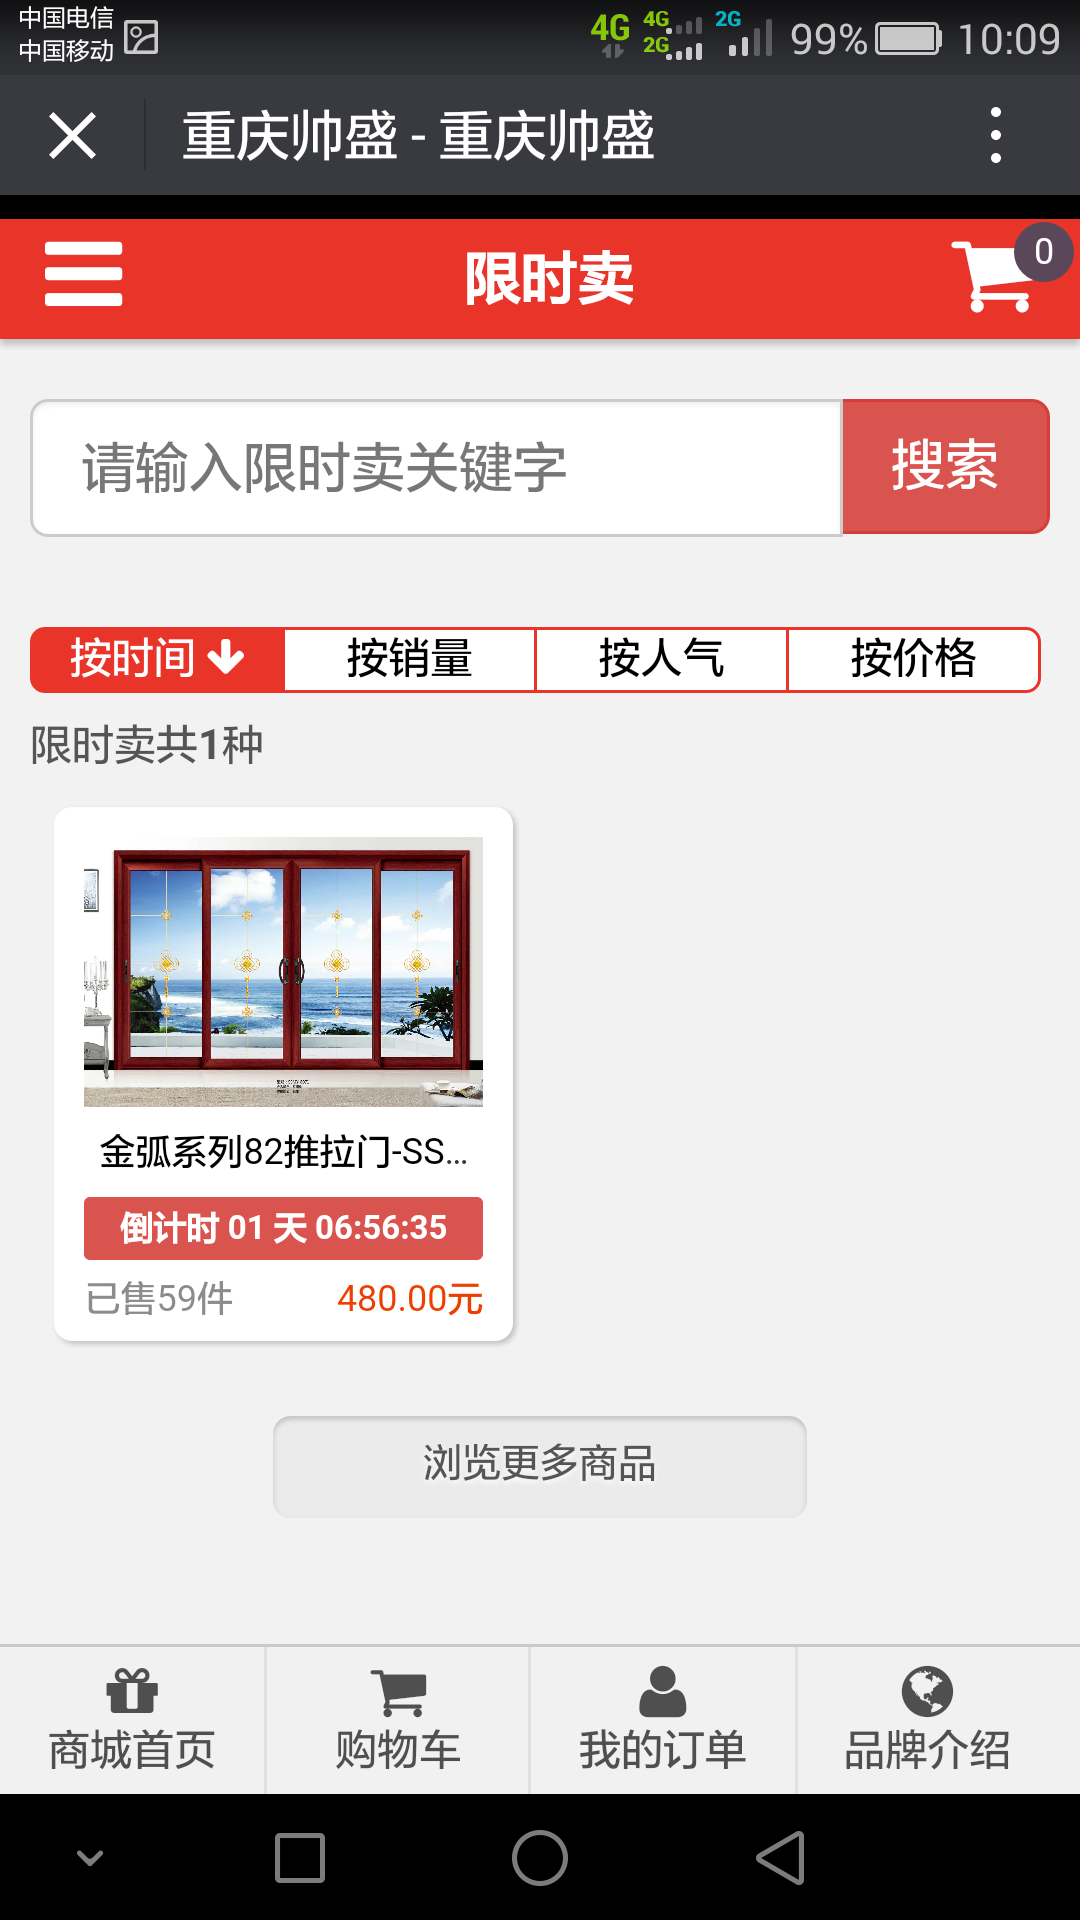Sort products by 按销量
The width and height of the screenshot is (1080, 1920).
click(x=410, y=659)
